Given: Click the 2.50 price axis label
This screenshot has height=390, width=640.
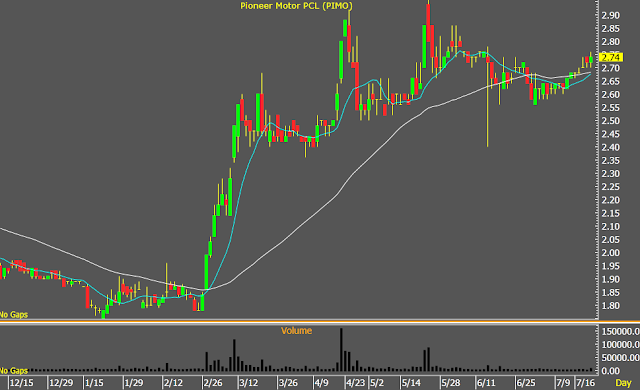Looking at the screenshot, I should [610, 121].
